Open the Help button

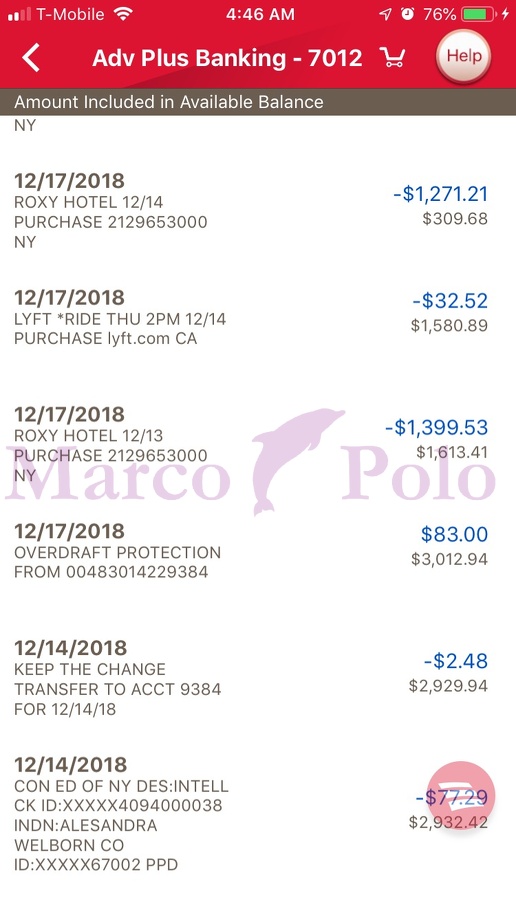(463, 56)
